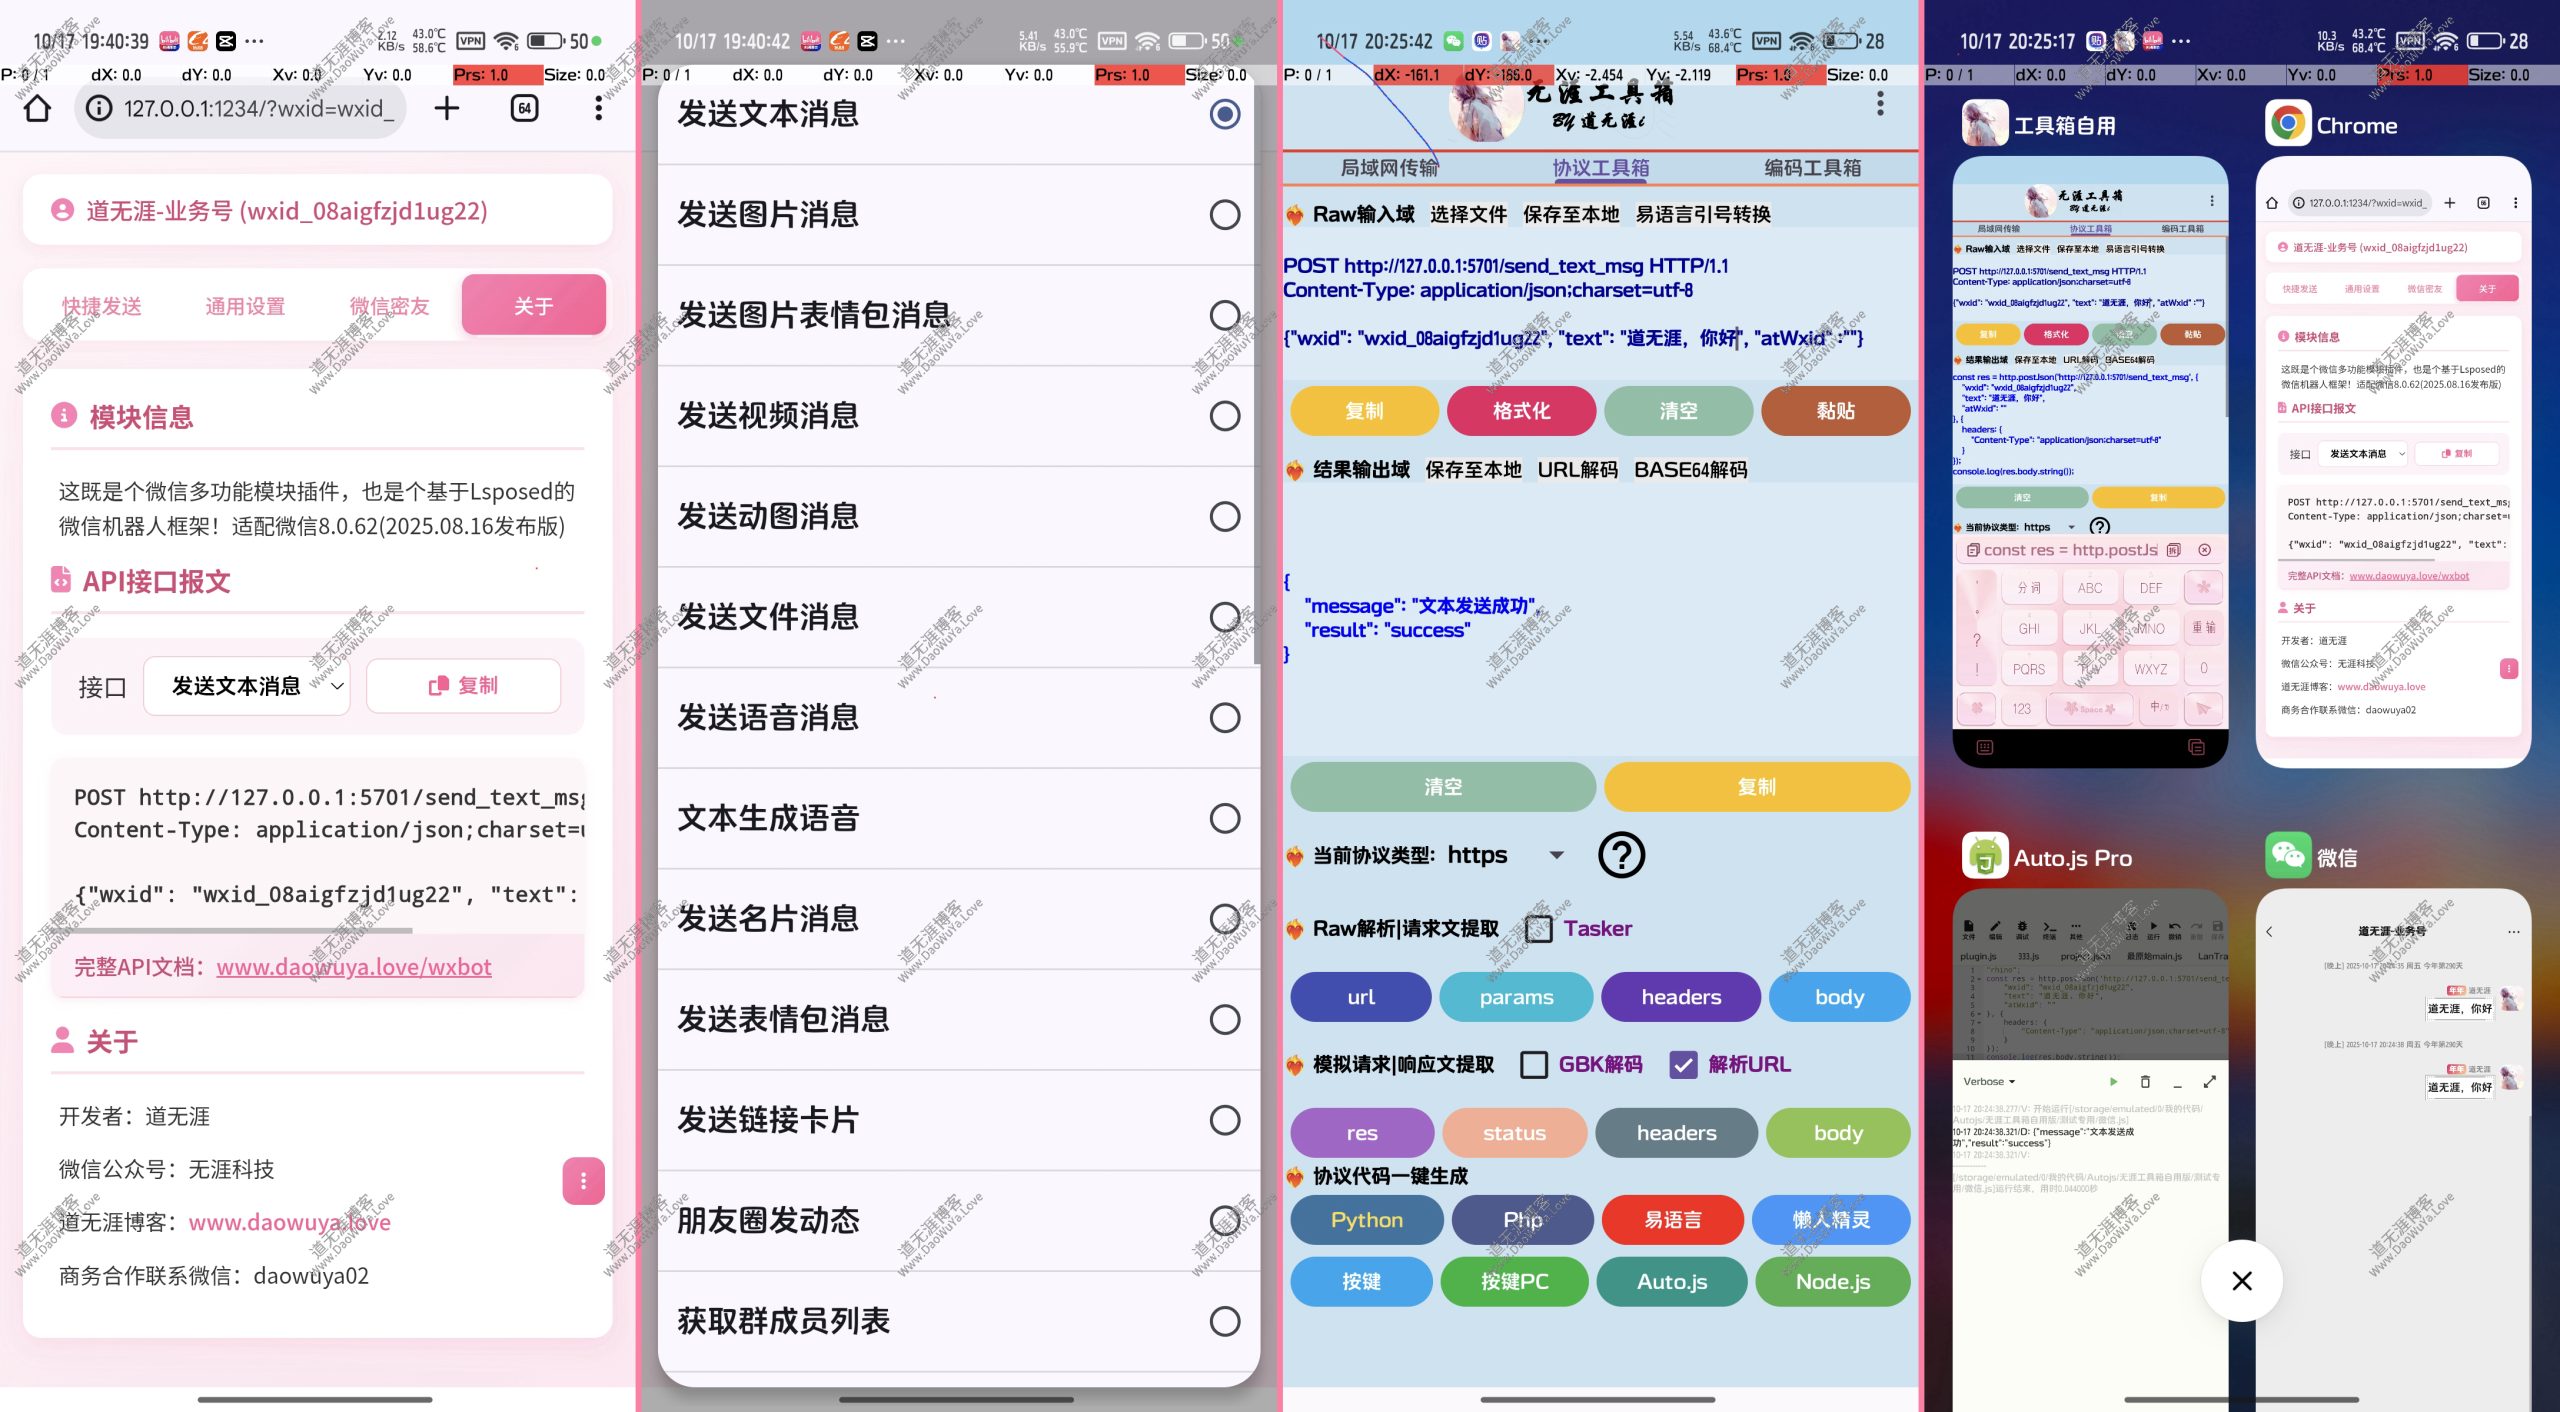Screen dimensions: 2560x1412
Task: Enable the Tasker checkbox
Action: tap(1539, 929)
